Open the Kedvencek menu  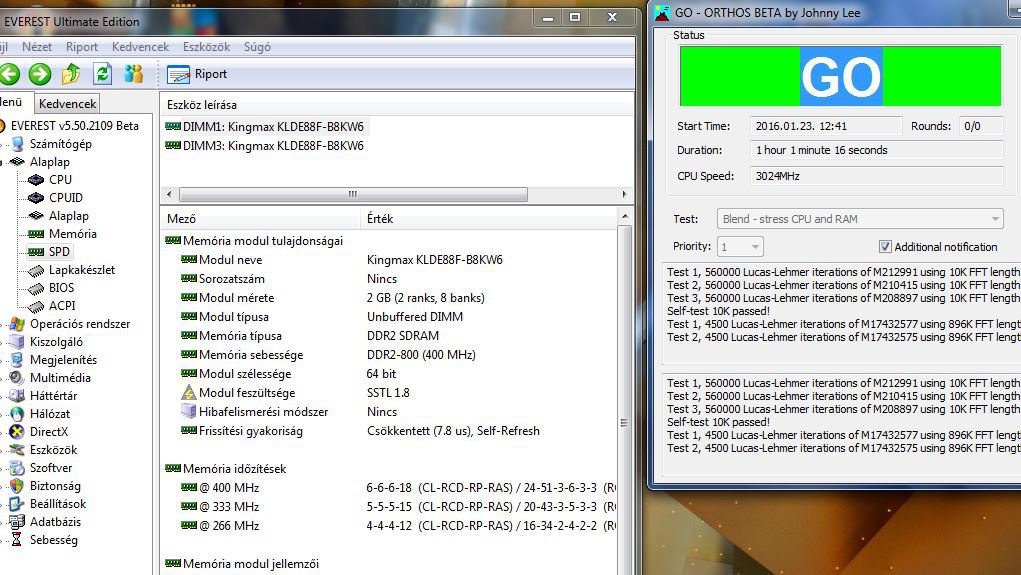pos(141,47)
